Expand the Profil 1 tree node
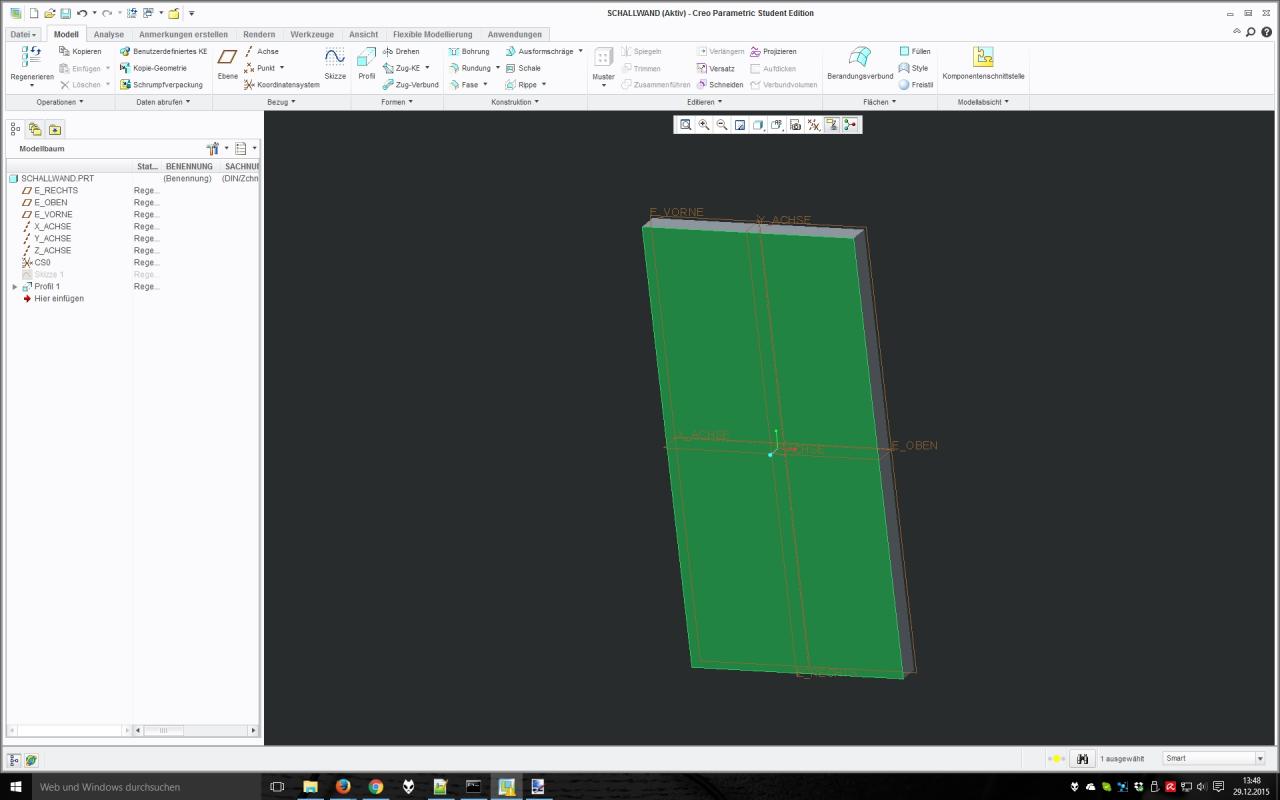 point(15,287)
